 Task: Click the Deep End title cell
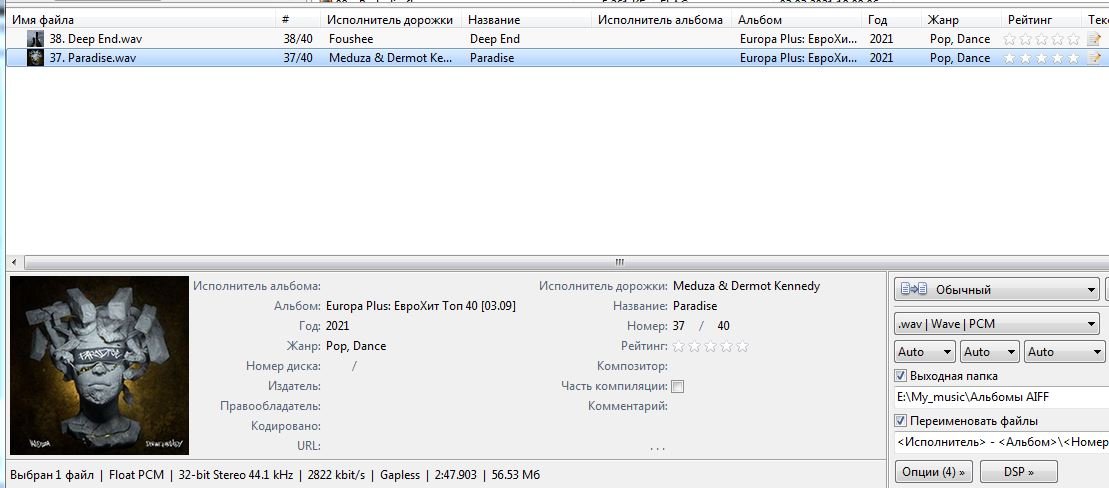tap(494, 39)
